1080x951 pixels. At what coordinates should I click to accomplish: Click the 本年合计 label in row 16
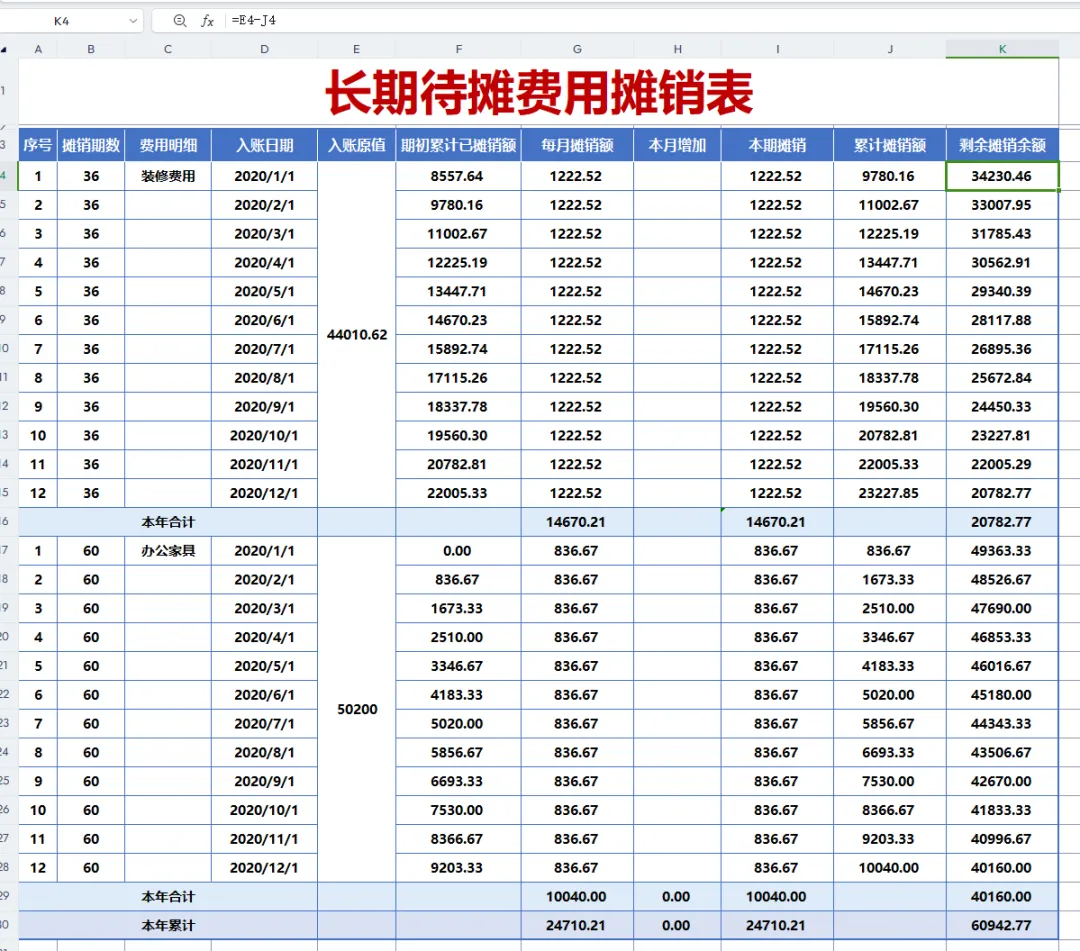[x=168, y=522]
